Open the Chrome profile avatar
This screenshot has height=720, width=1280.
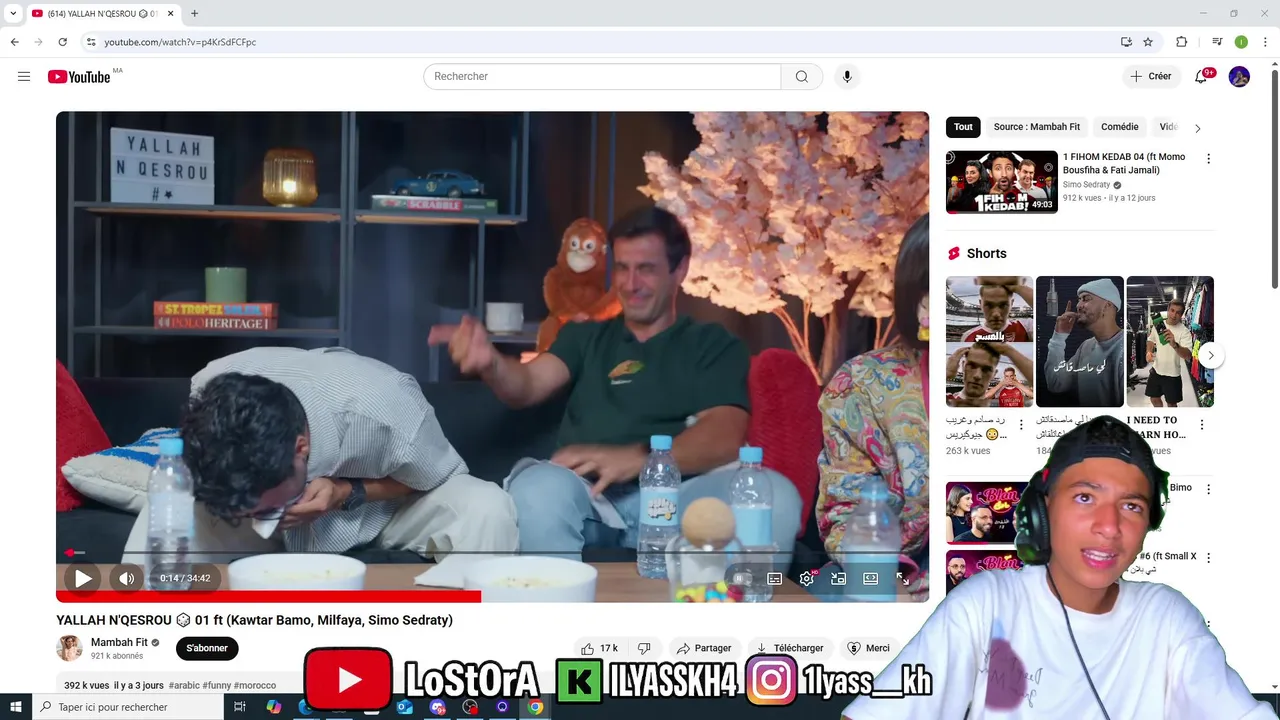pos(1241,42)
